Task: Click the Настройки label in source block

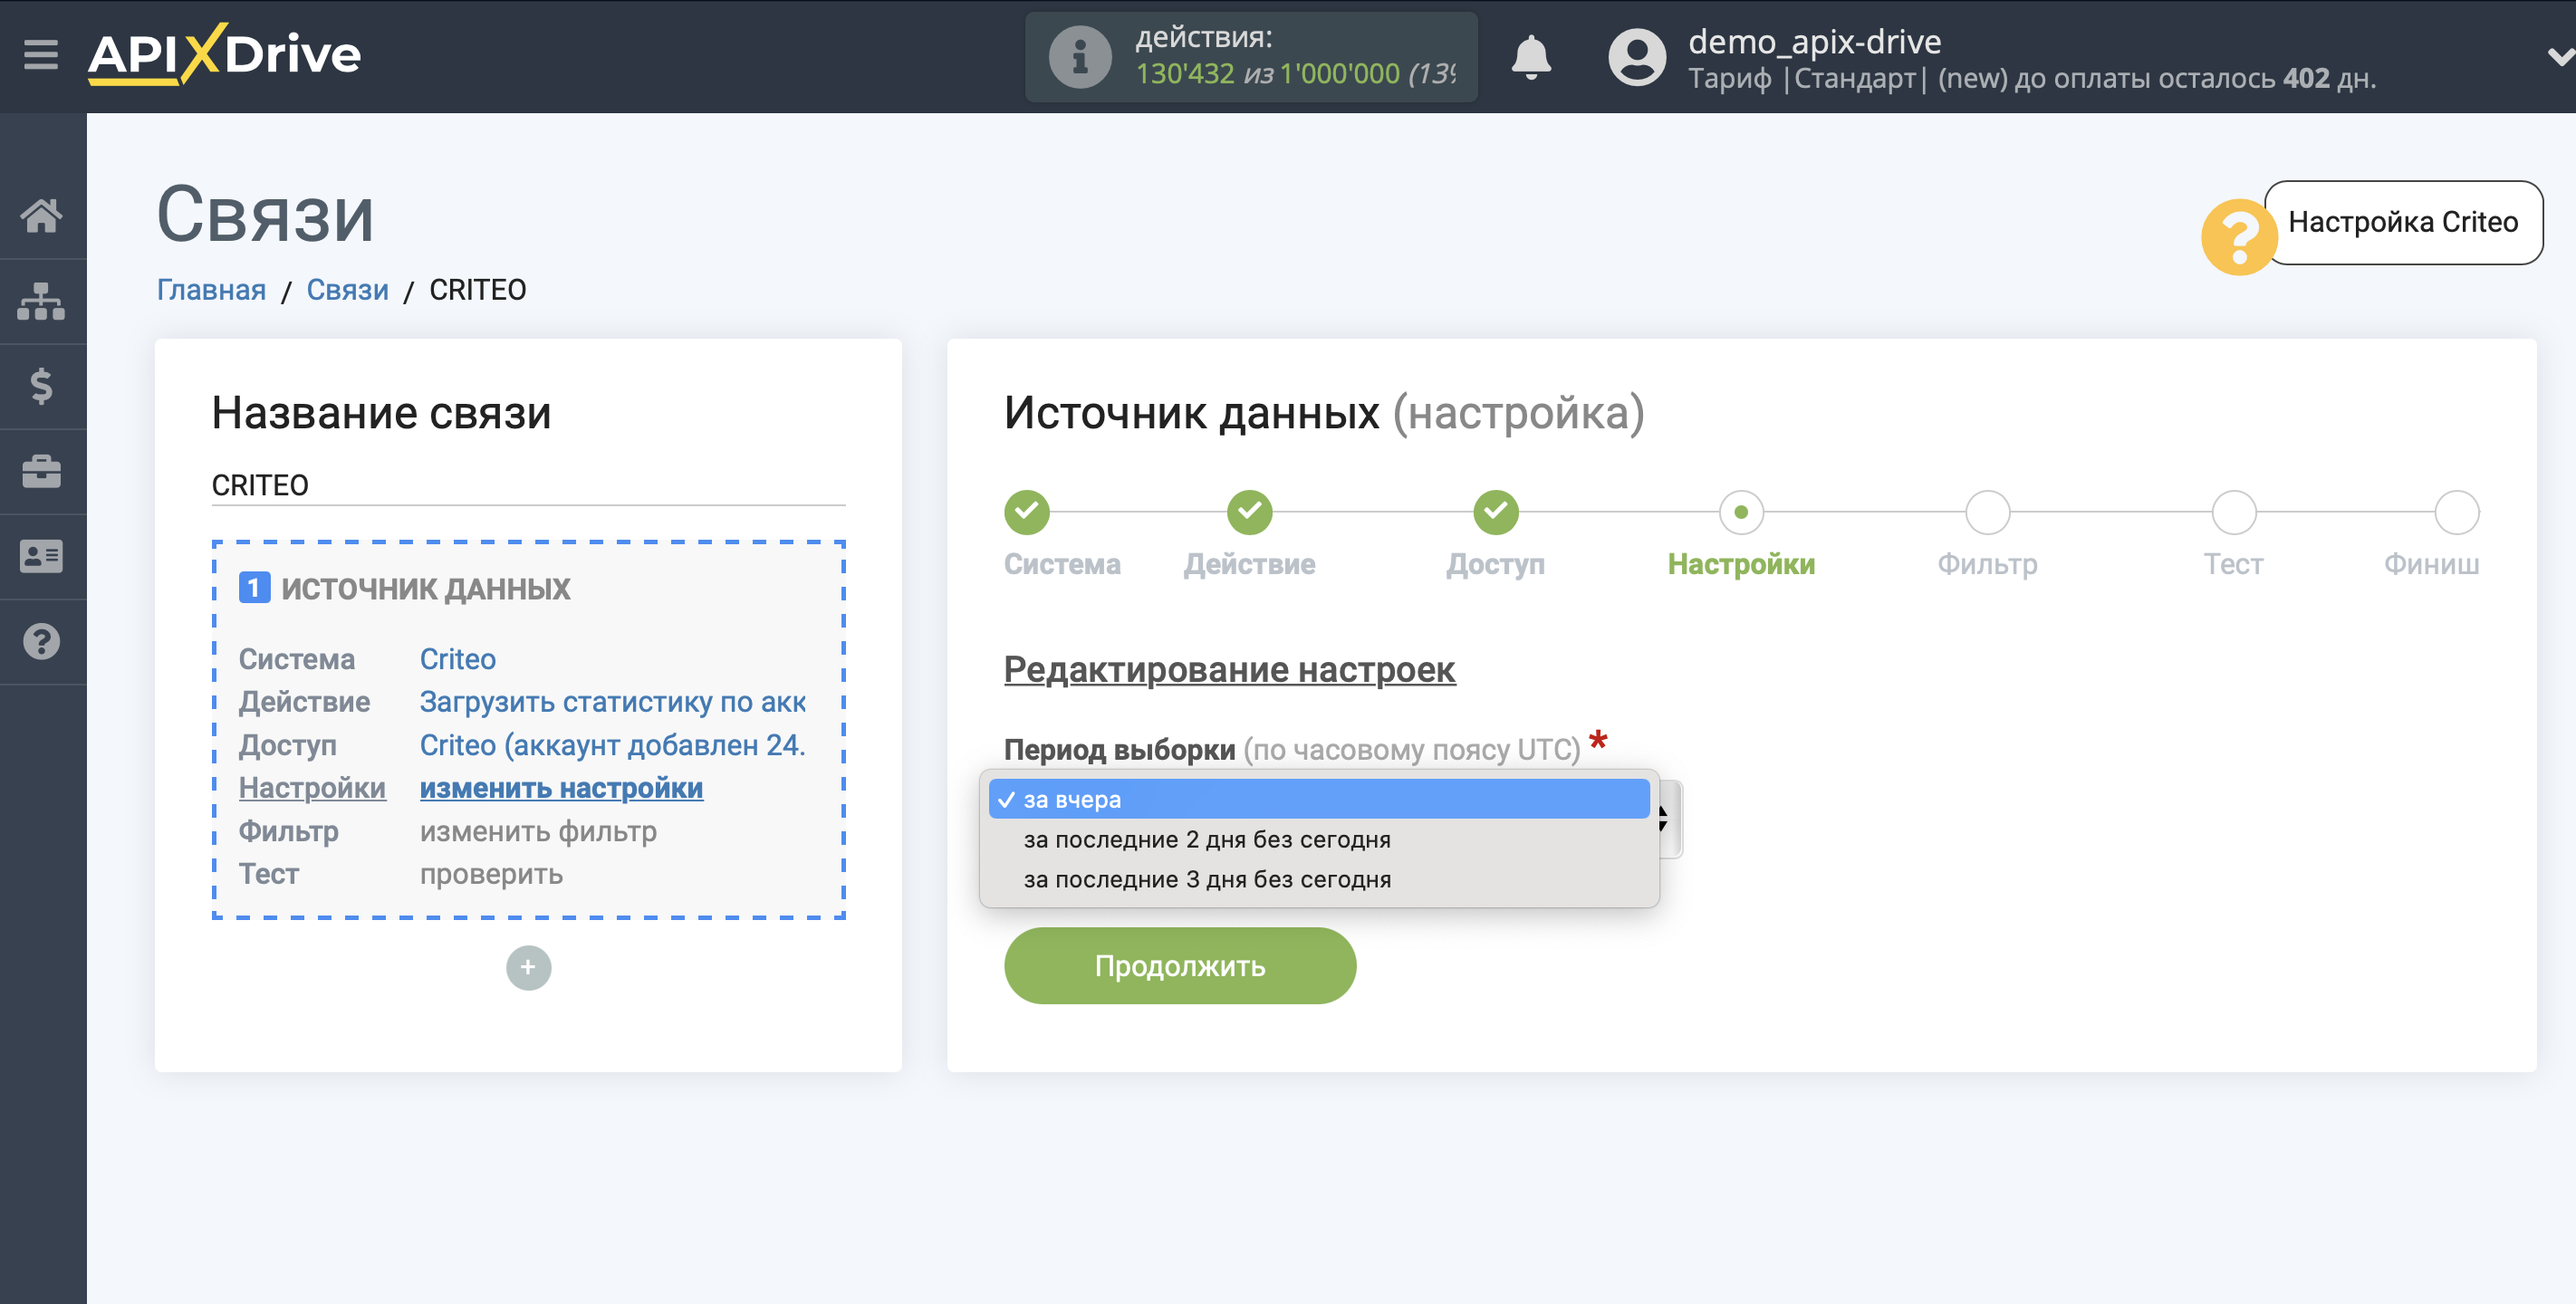Action: (x=312, y=788)
